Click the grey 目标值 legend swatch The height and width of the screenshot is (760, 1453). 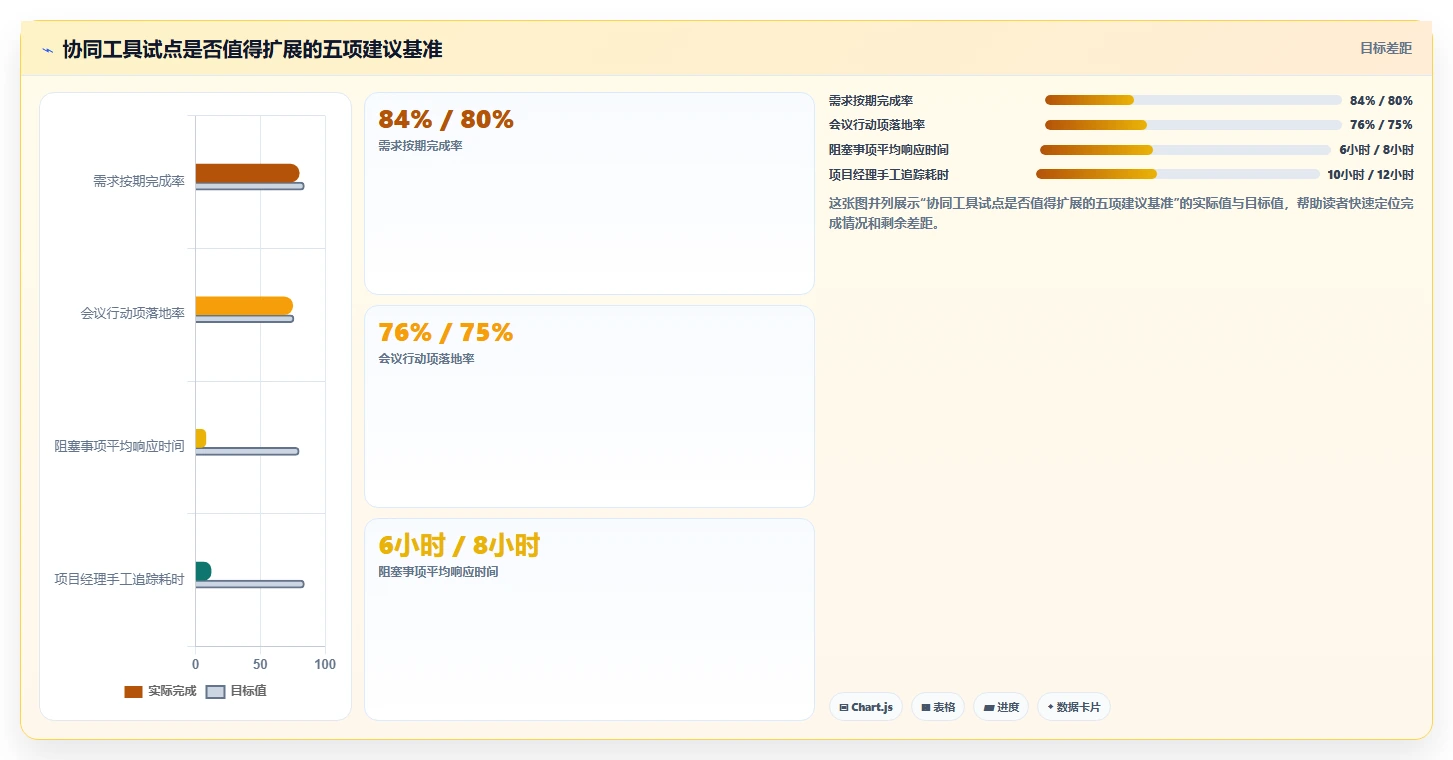[215, 692]
